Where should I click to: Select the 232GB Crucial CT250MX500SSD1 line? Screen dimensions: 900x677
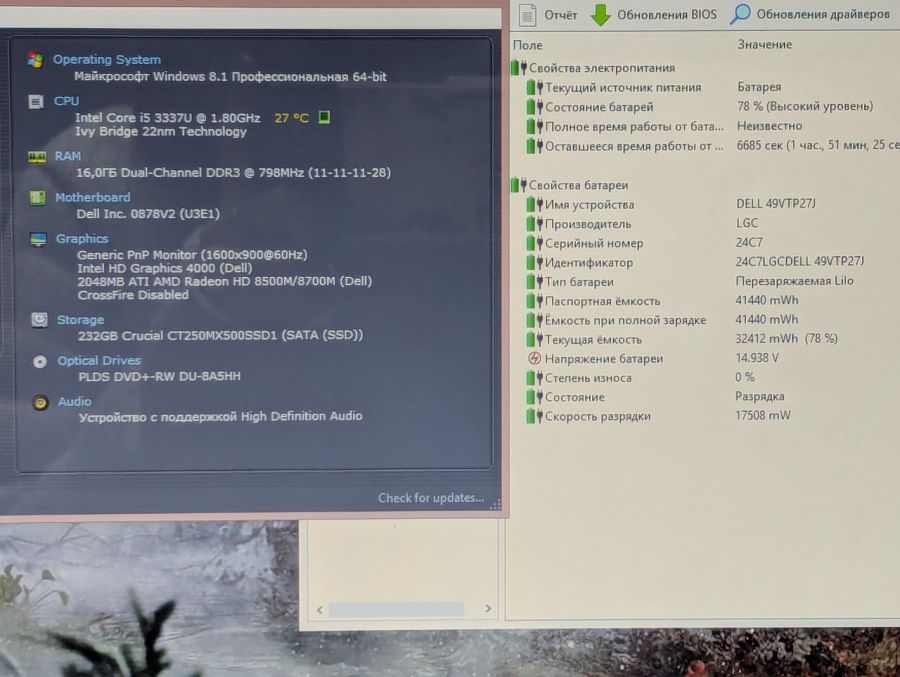tap(220, 335)
